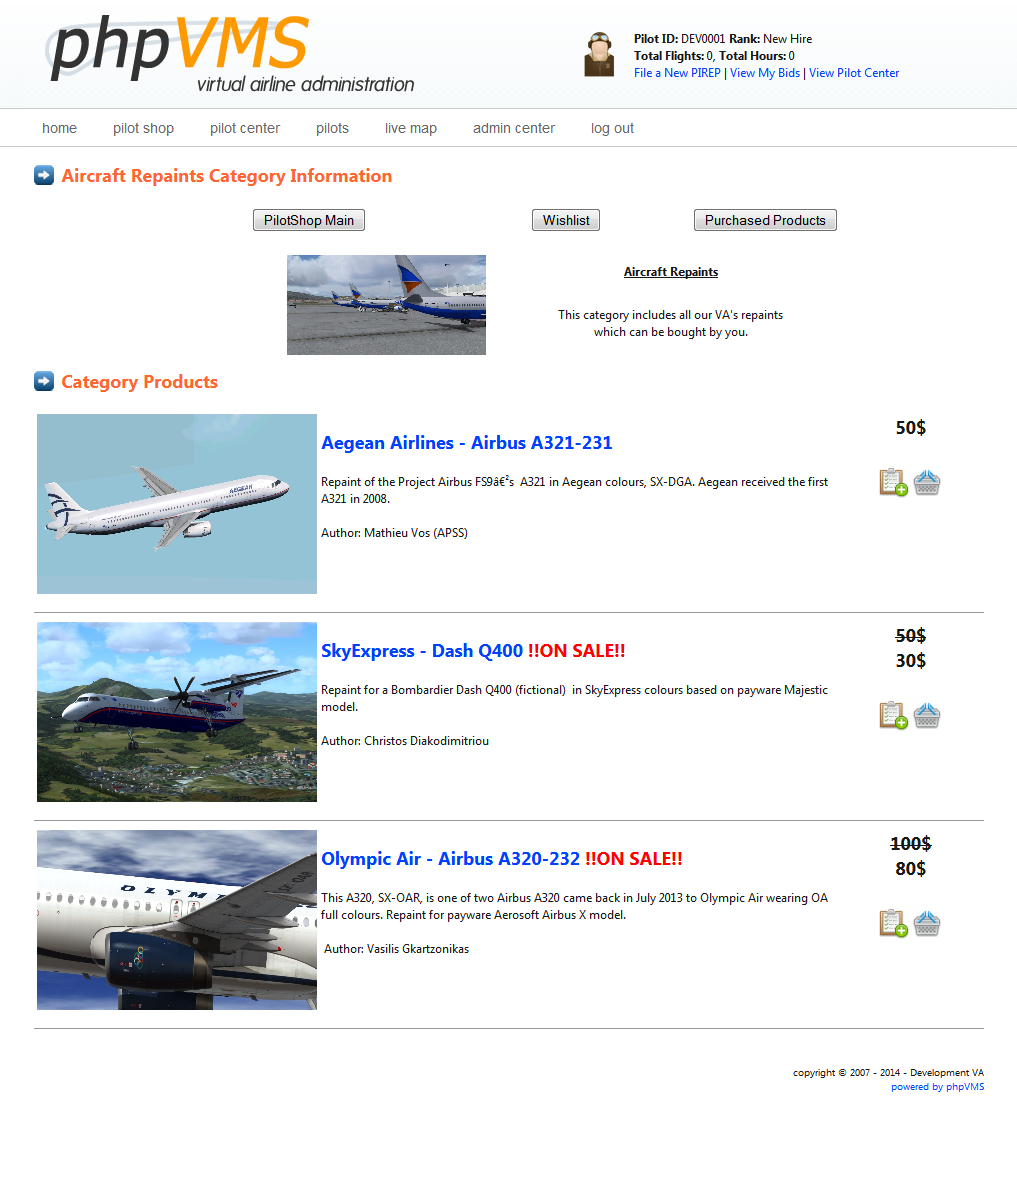Add Aegean Airlines A321 to wishlist
This screenshot has height=1203, width=1017.
[x=893, y=483]
